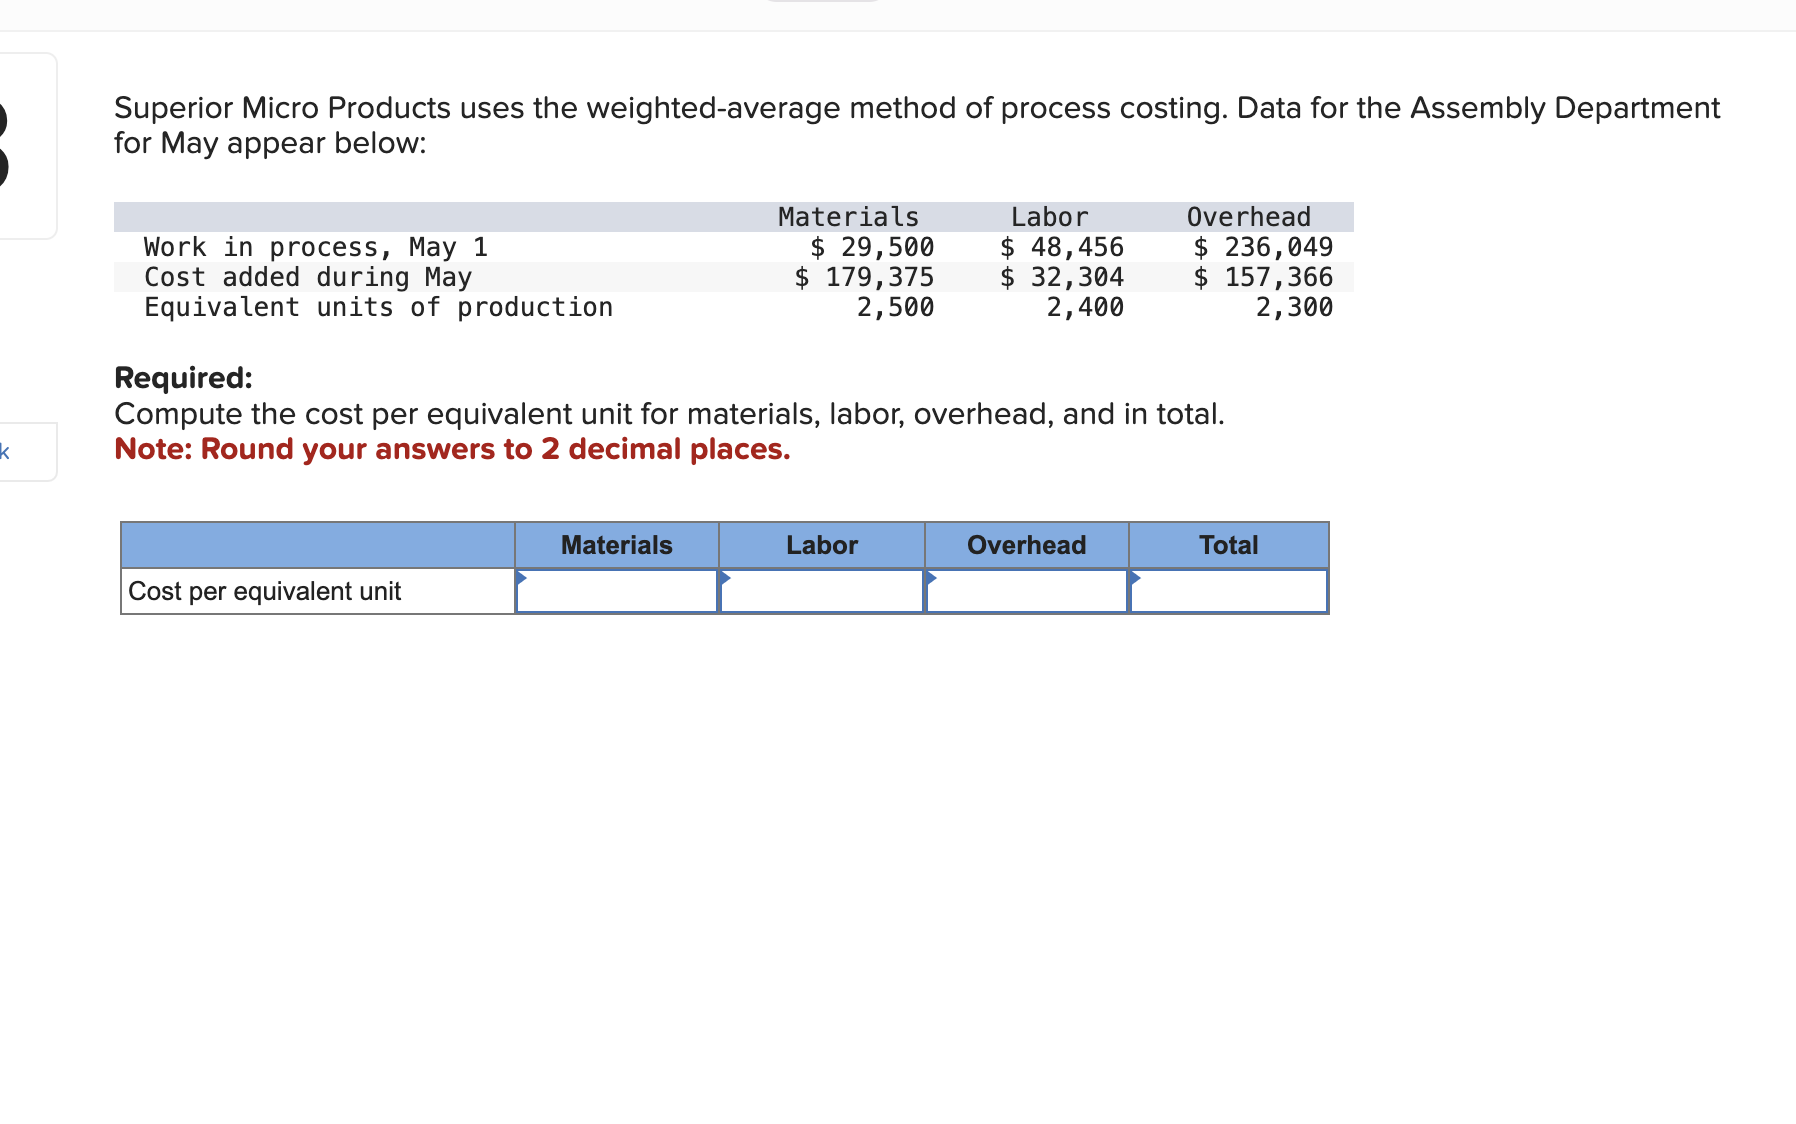Click the $ 236,049 overhead work in process value
1796x1124 pixels.
pos(1263,247)
